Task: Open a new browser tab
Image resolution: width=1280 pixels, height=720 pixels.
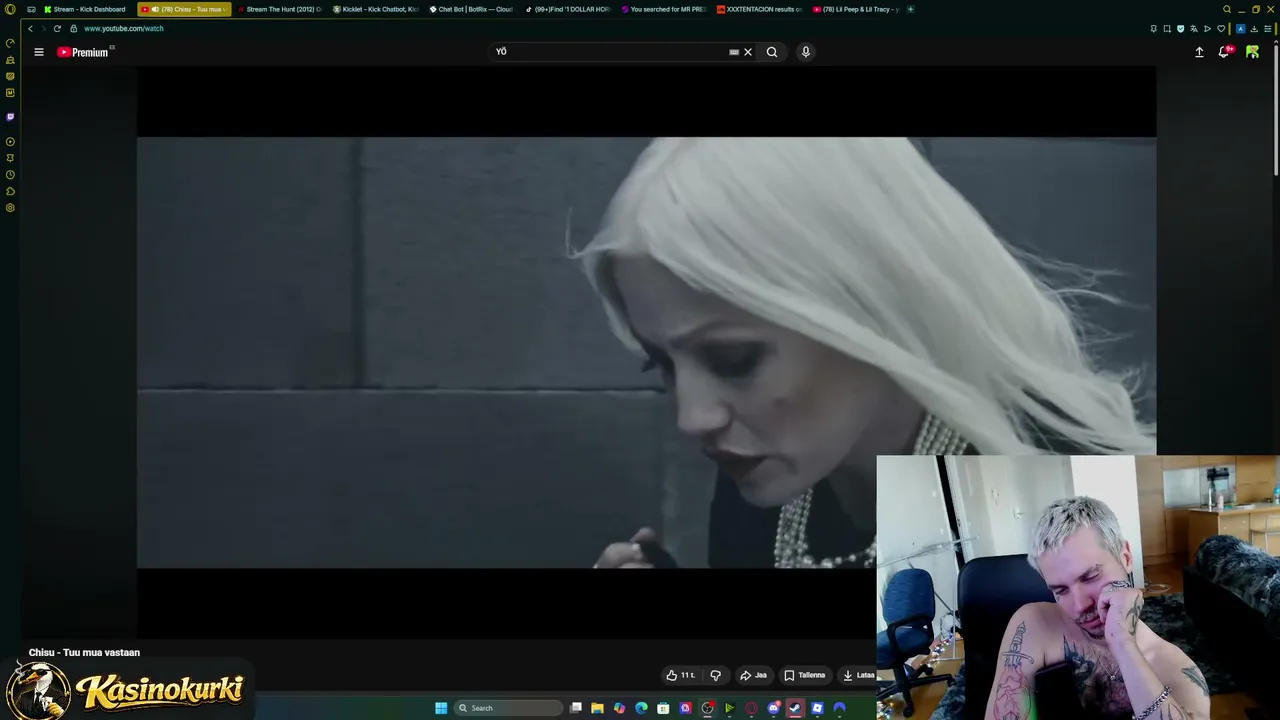Action: coord(910,9)
